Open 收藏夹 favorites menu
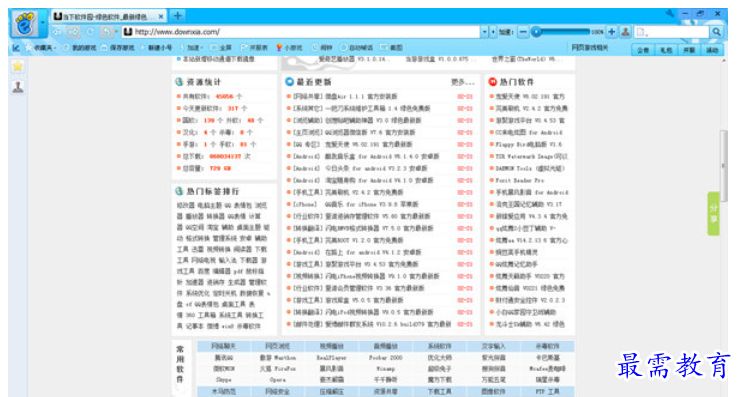This screenshot has width=739, height=397. pos(41,48)
